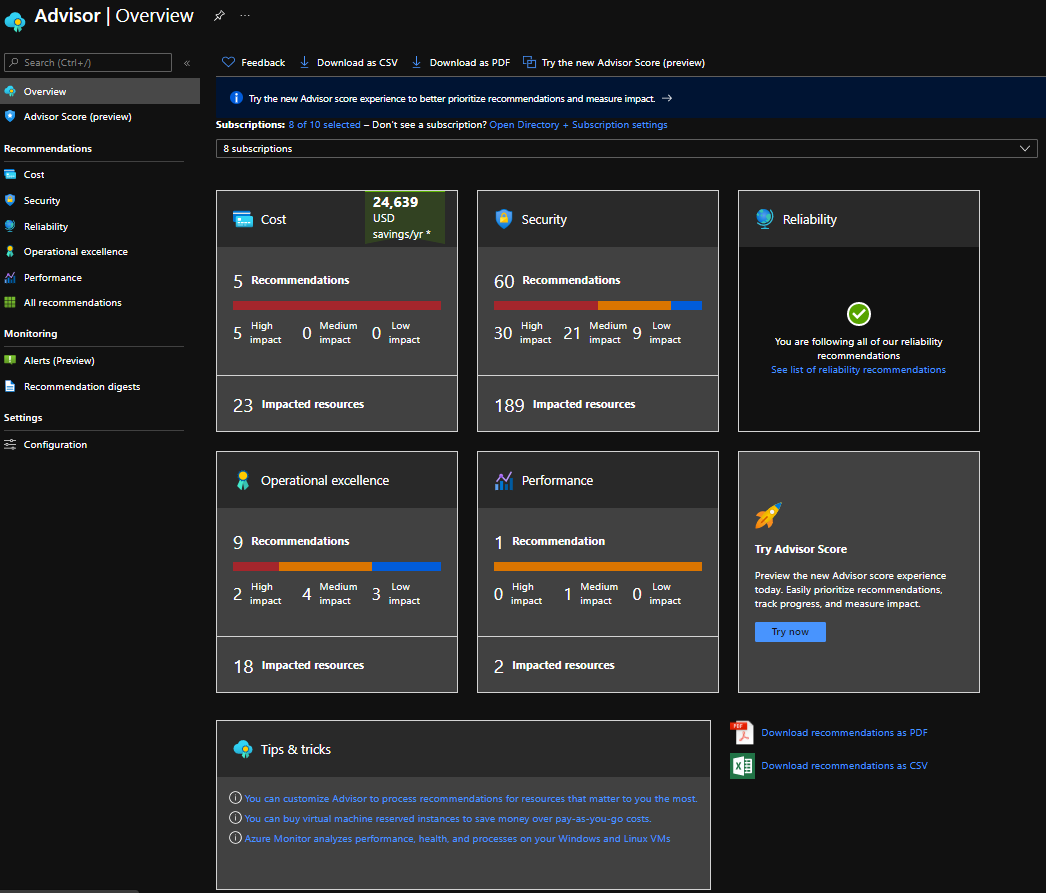Image resolution: width=1046 pixels, height=893 pixels.
Task: Click Download recommendations as CSV link
Action: pyautogui.click(x=845, y=766)
